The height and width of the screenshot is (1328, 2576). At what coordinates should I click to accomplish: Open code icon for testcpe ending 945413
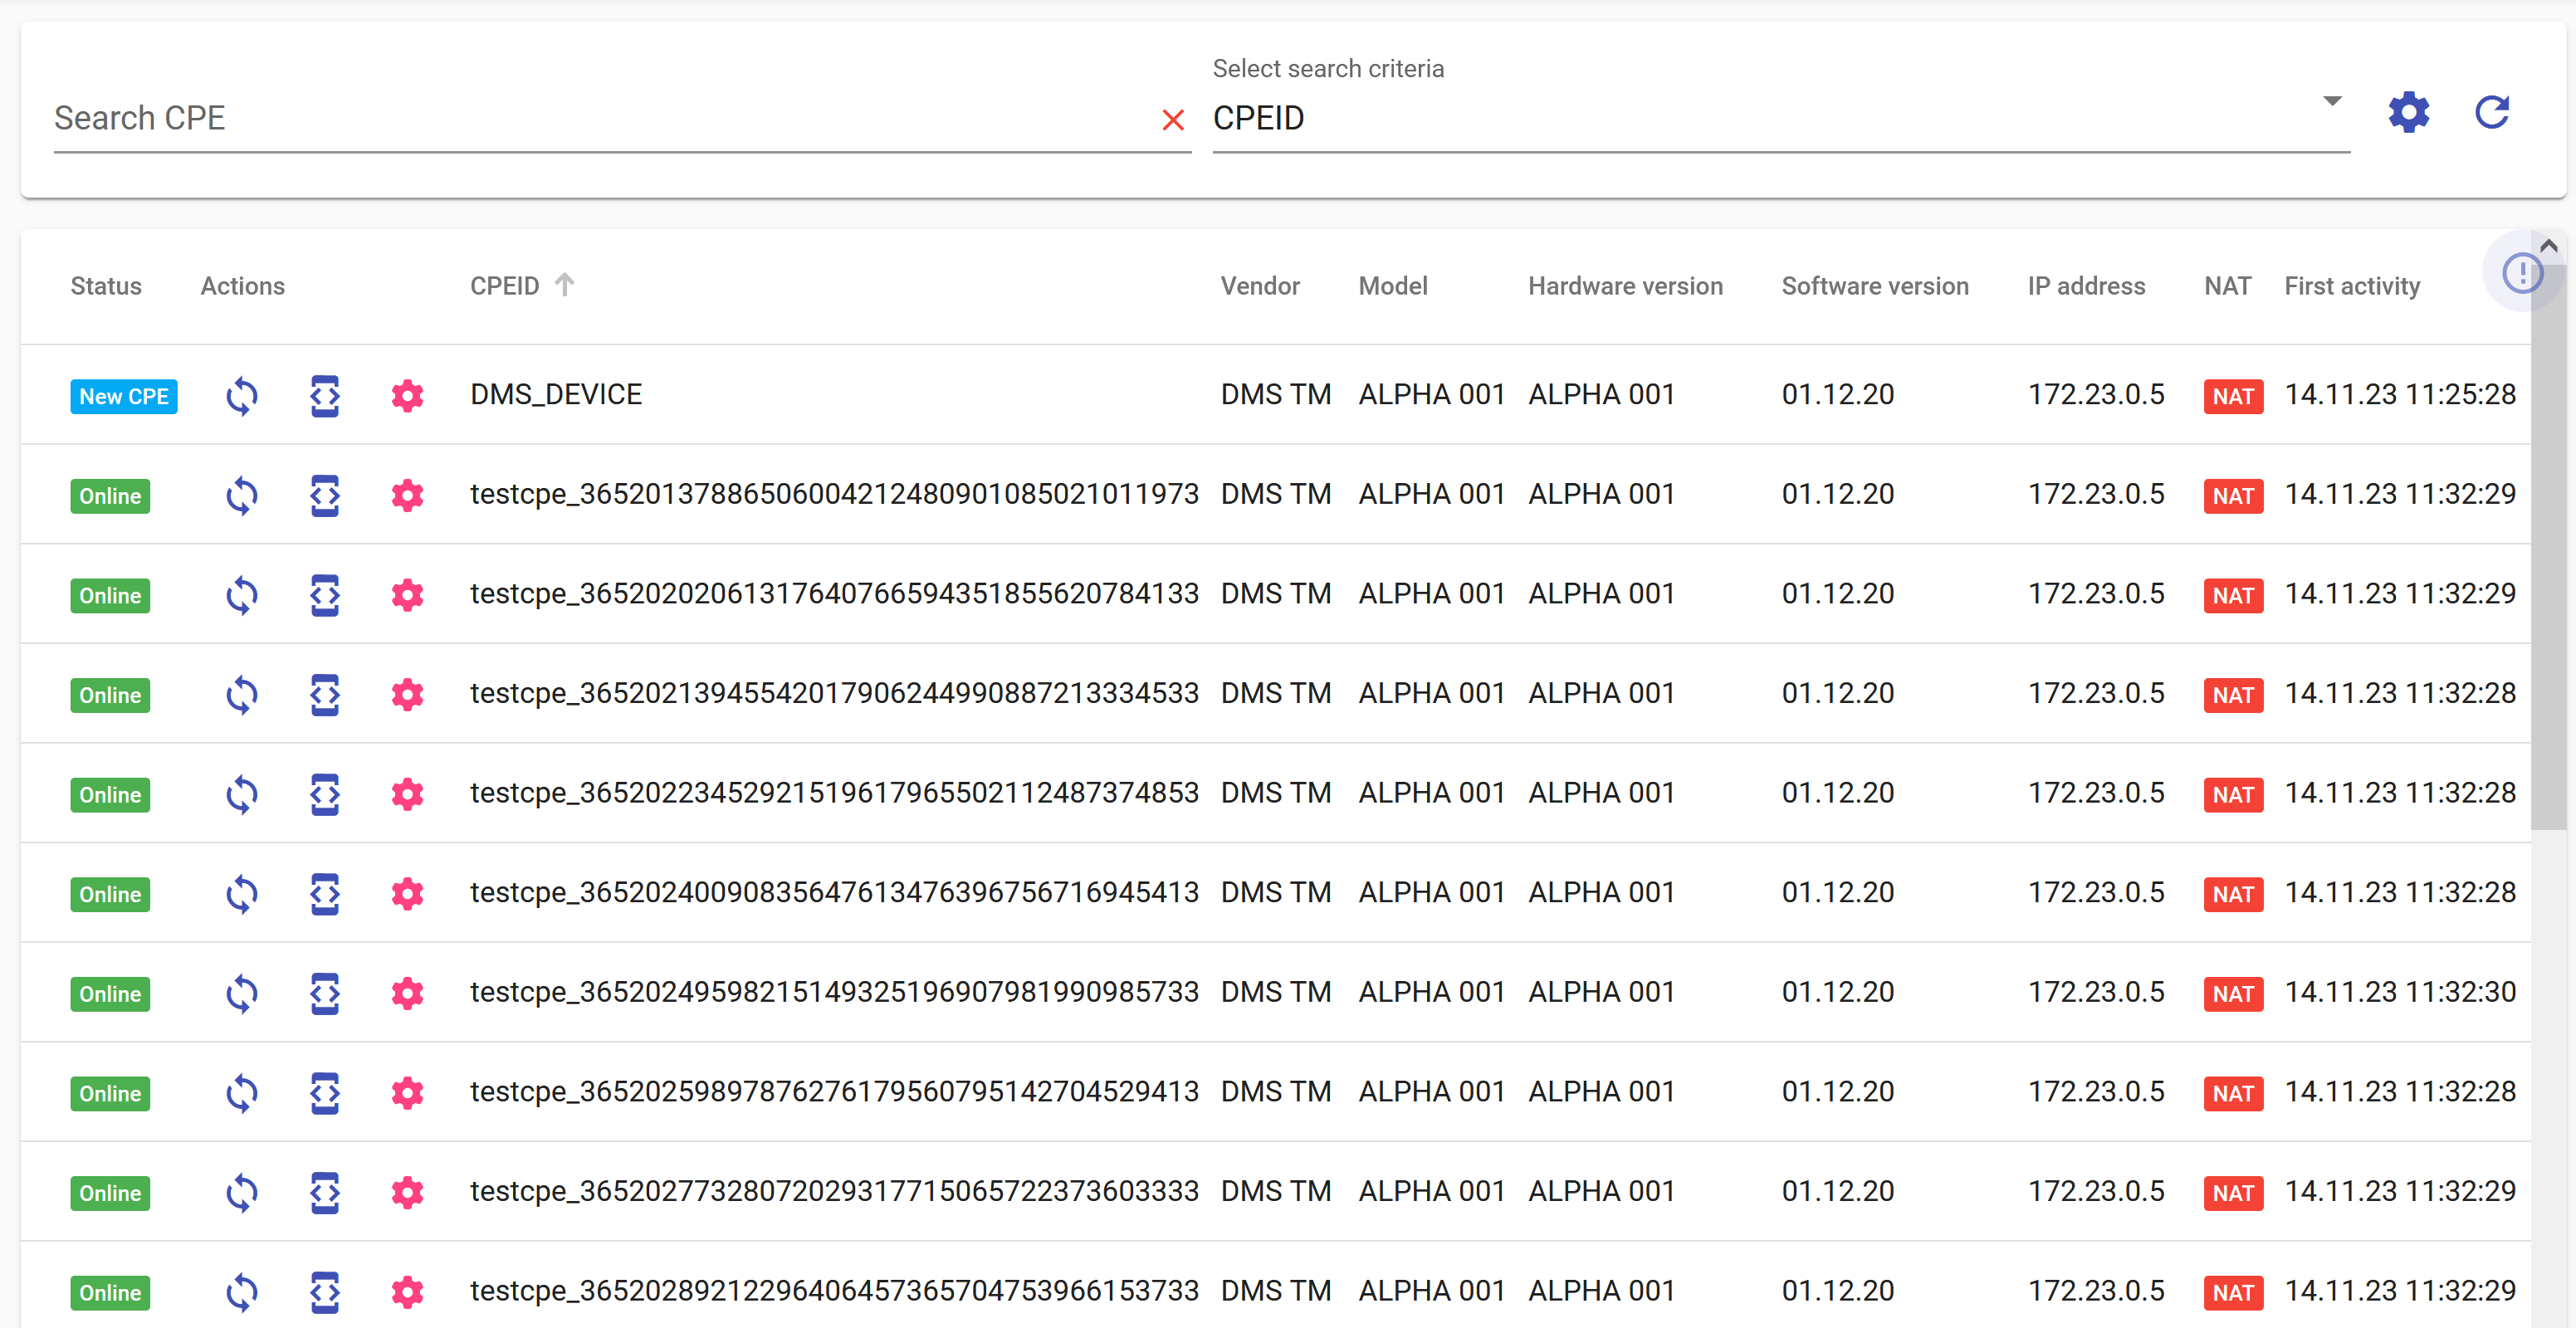pyautogui.click(x=325, y=894)
